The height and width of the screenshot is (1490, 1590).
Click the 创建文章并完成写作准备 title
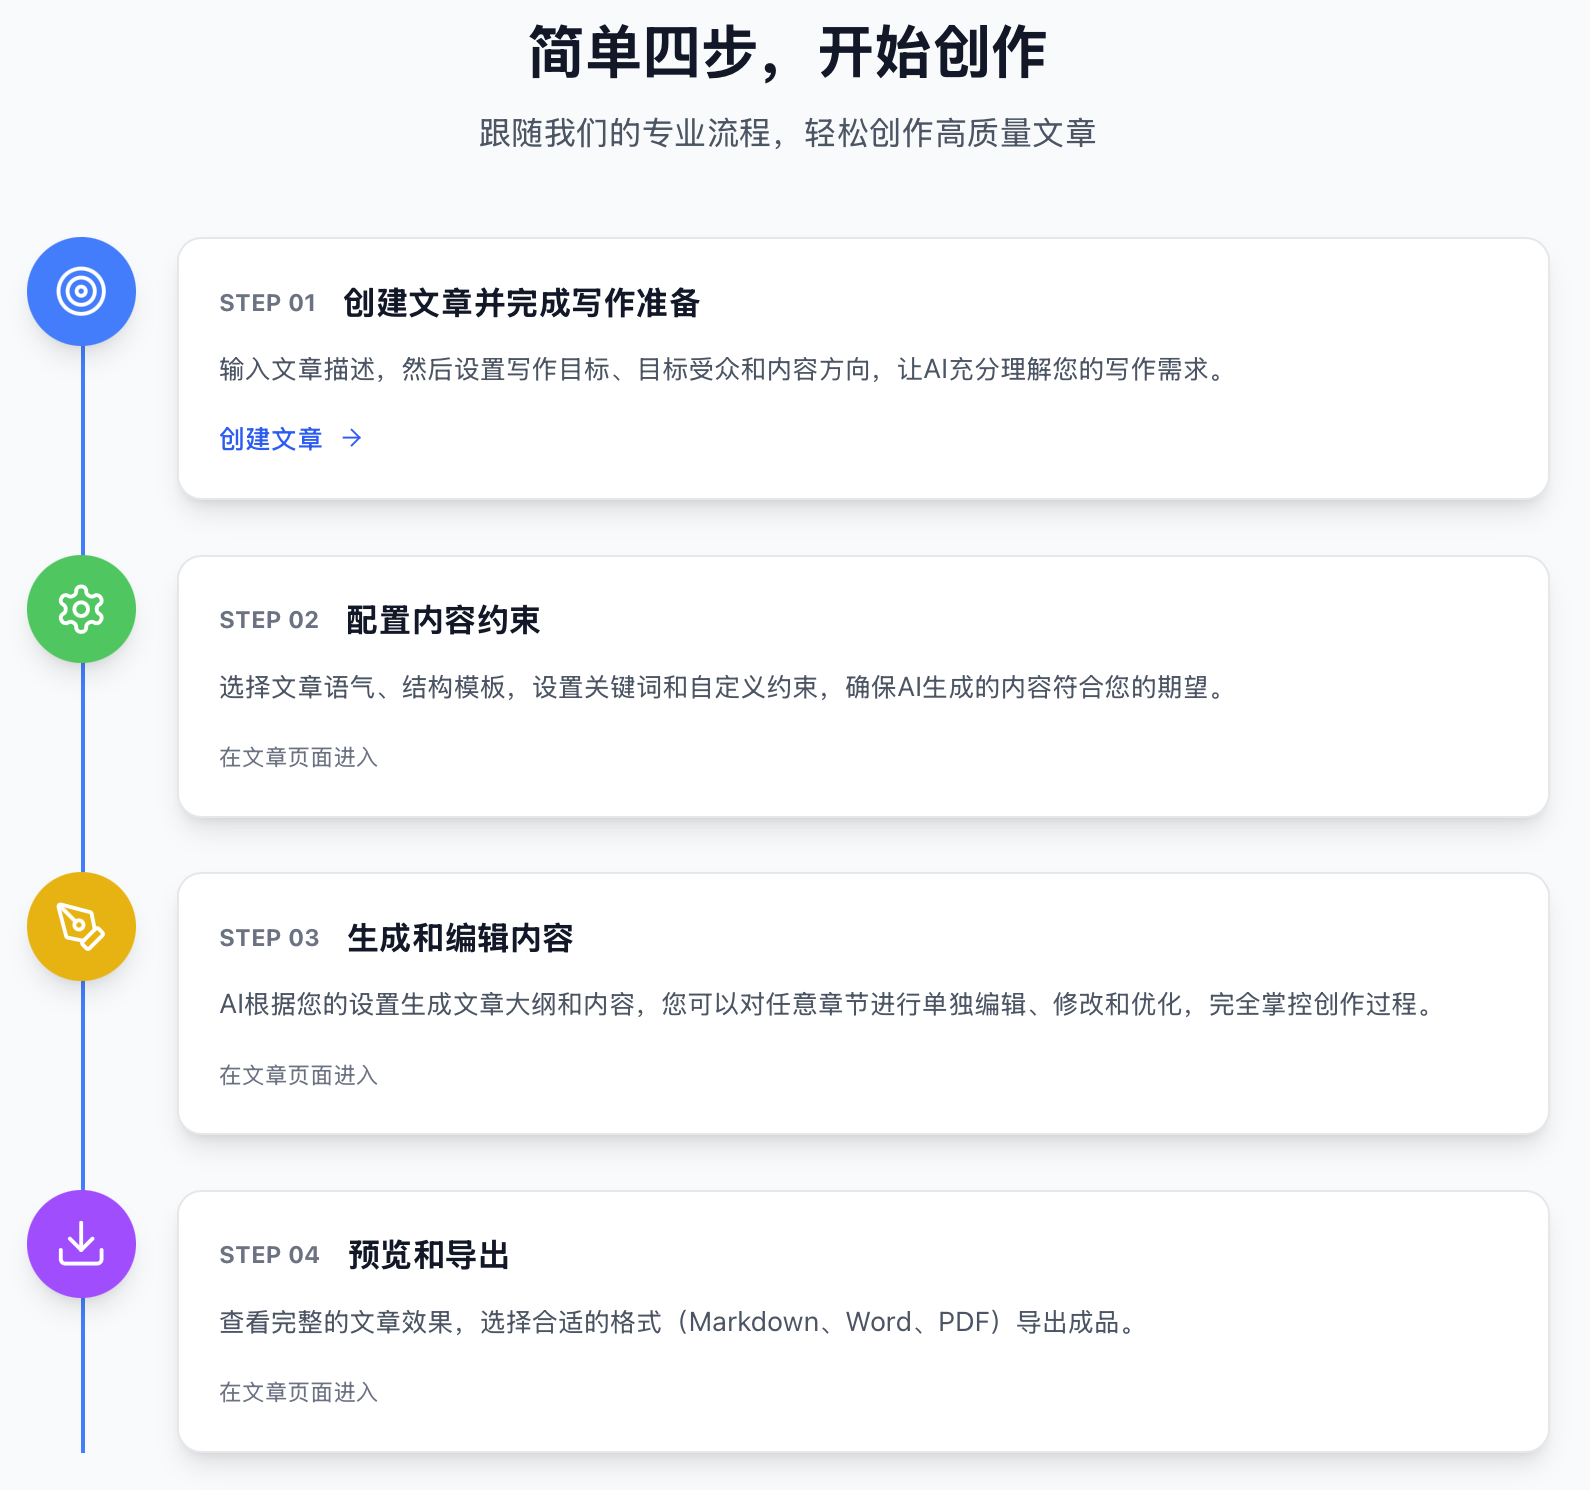(x=521, y=303)
